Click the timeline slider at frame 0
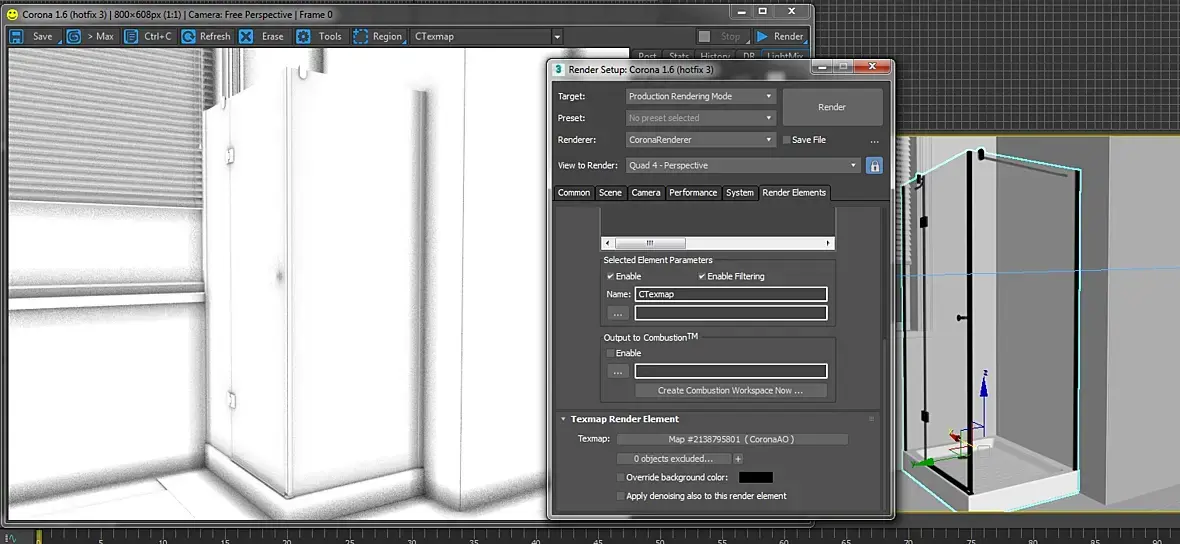Viewport: 1180px width, 544px height. (x=39, y=536)
